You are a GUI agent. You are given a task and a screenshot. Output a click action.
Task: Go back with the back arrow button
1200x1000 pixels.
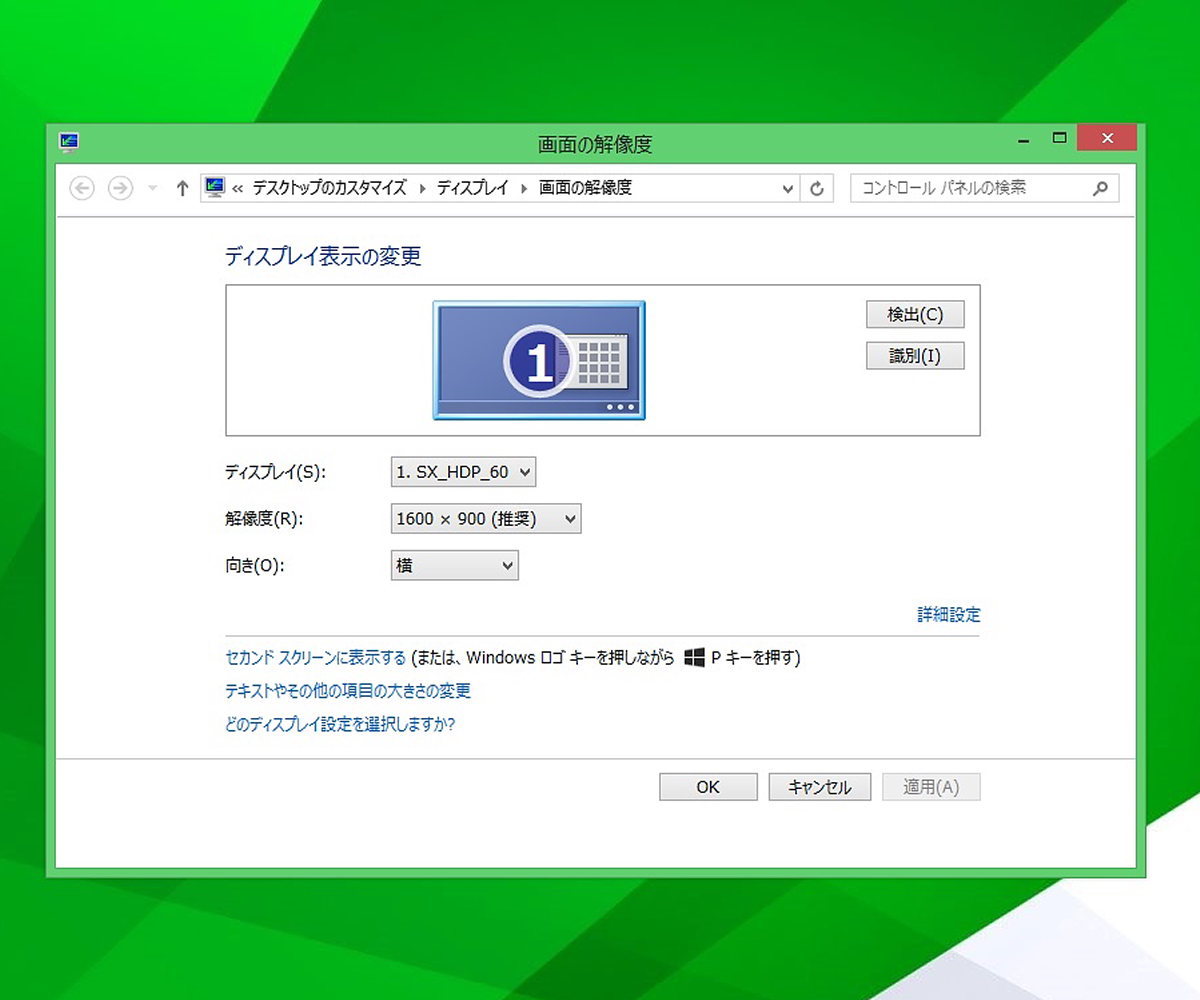(82, 188)
